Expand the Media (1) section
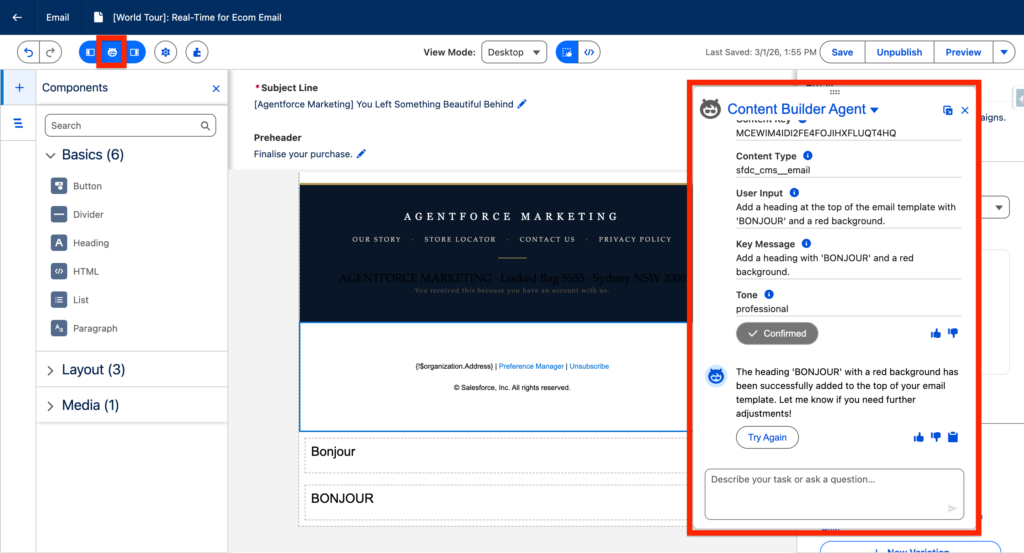The height and width of the screenshot is (553, 1024). tap(51, 405)
